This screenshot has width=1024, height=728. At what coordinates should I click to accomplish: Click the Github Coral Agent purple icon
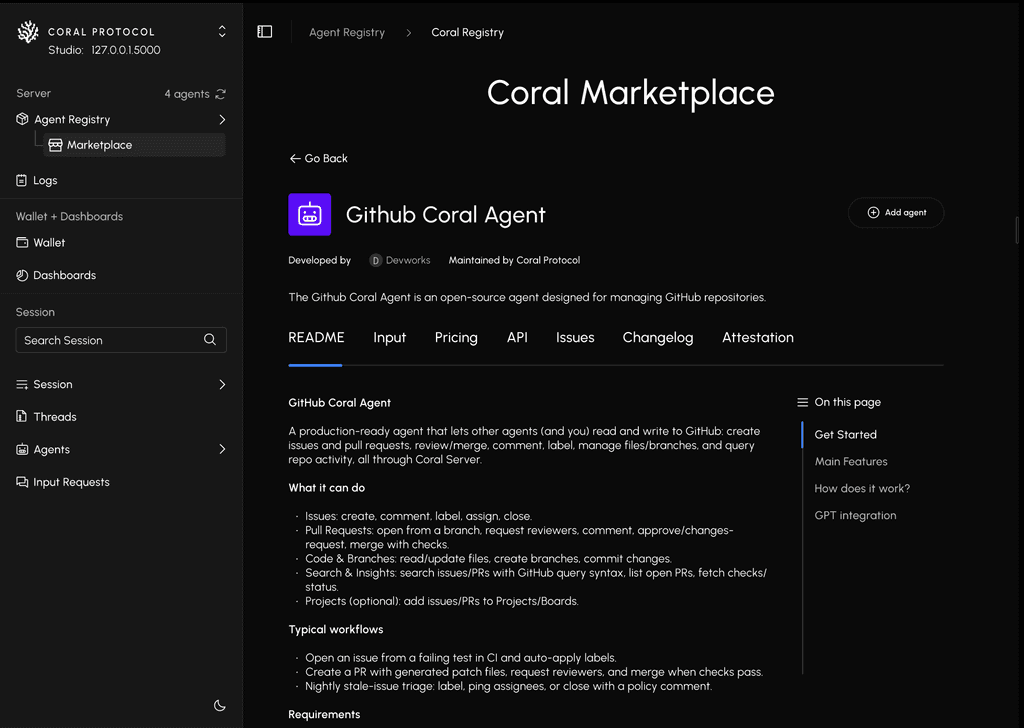click(309, 214)
